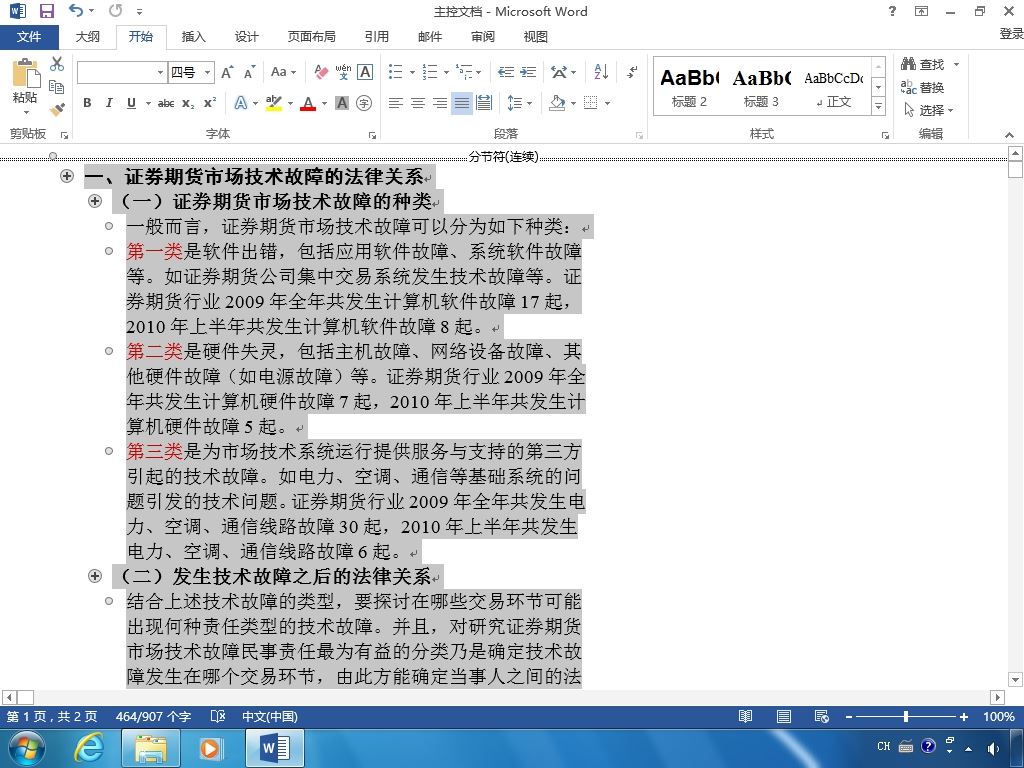Increase paragraph indent

coord(528,72)
